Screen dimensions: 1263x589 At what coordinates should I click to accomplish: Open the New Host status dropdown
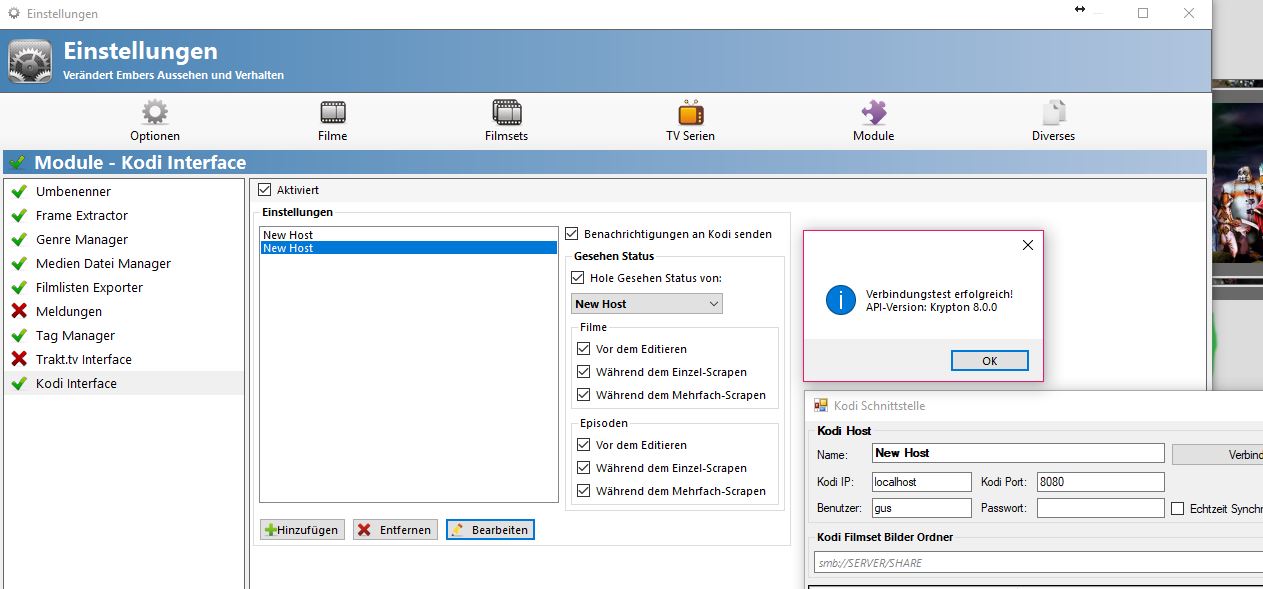pyautogui.click(x=647, y=303)
